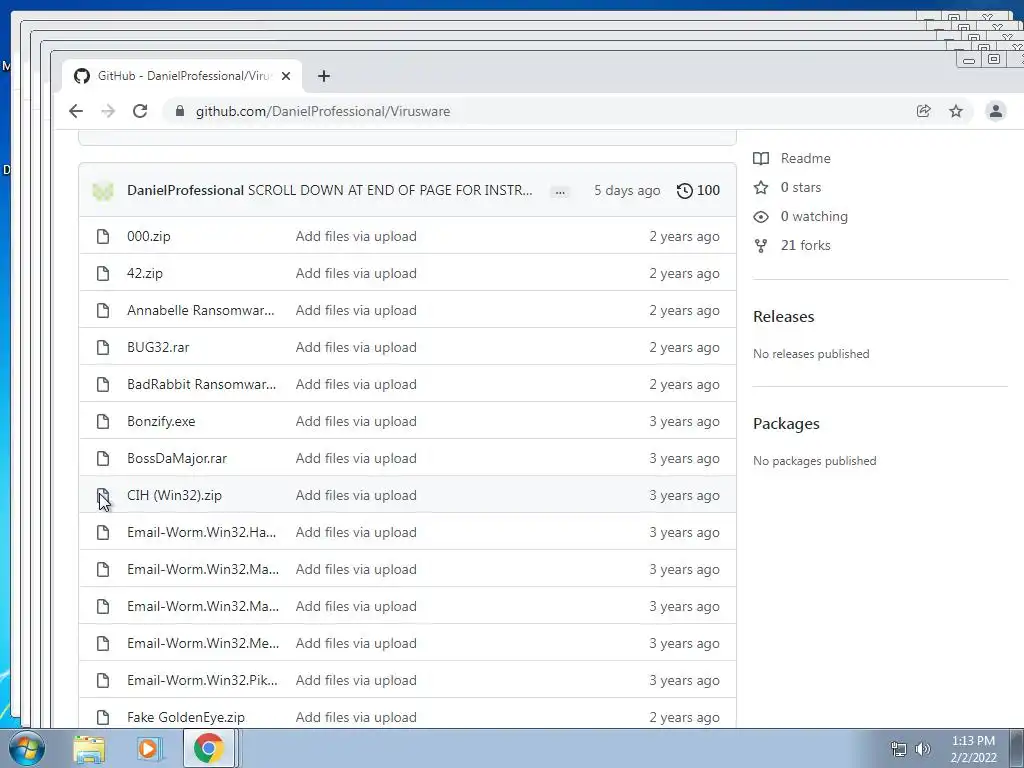1024x768 pixels.
Task: Click the stars star icon in sidebar
Action: [761, 187]
